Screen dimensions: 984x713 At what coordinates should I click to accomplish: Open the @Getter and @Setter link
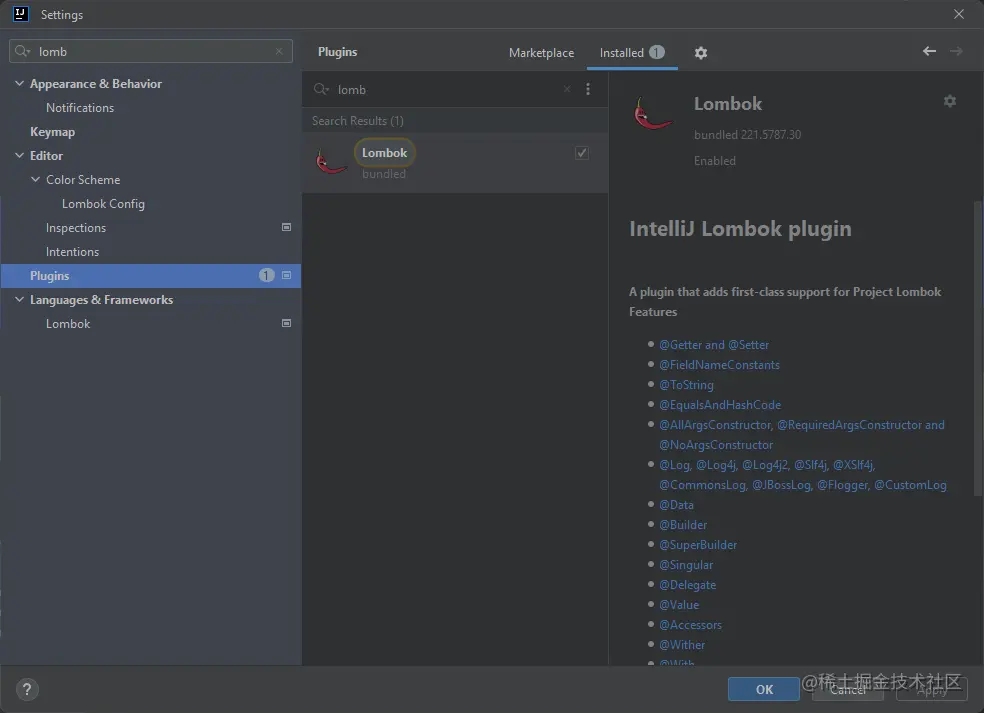pyautogui.click(x=714, y=345)
